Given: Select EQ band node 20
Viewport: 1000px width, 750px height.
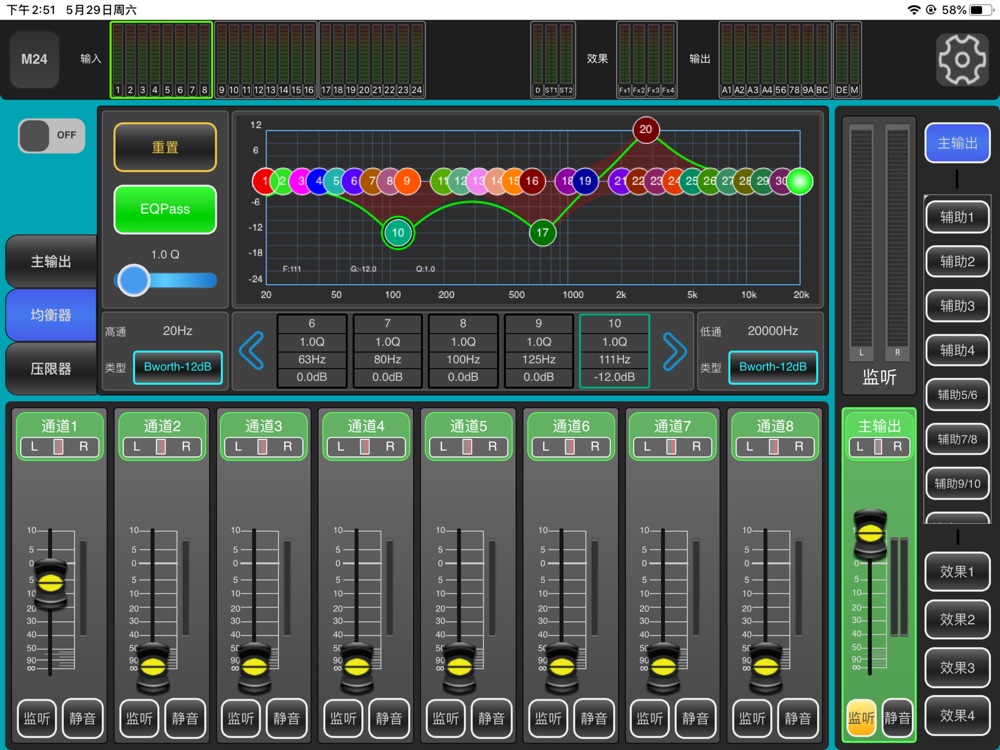Looking at the screenshot, I should pyautogui.click(x=645, y=129).
